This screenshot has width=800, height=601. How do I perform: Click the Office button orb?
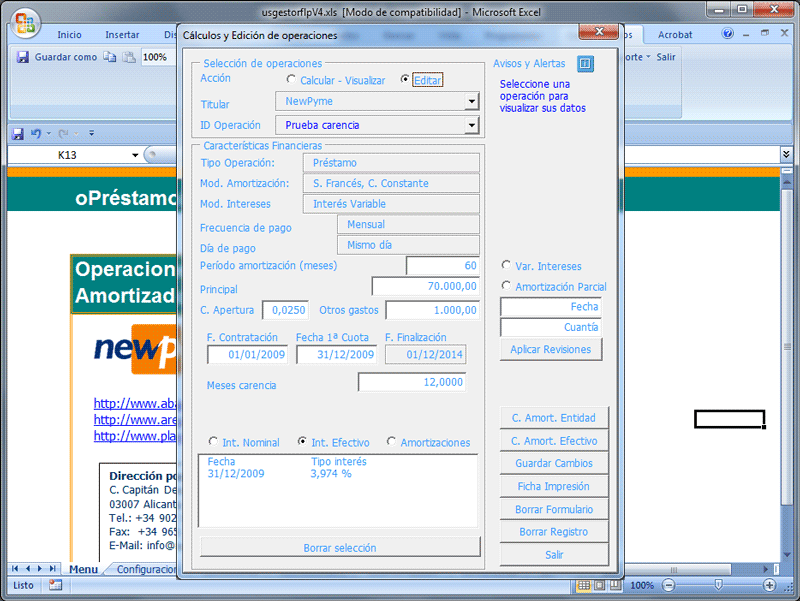point(26,23)
